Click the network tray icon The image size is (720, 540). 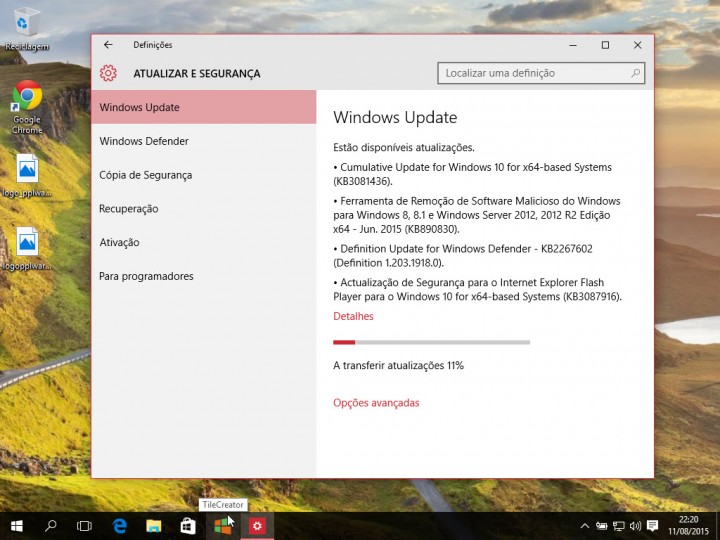[619, 526]
